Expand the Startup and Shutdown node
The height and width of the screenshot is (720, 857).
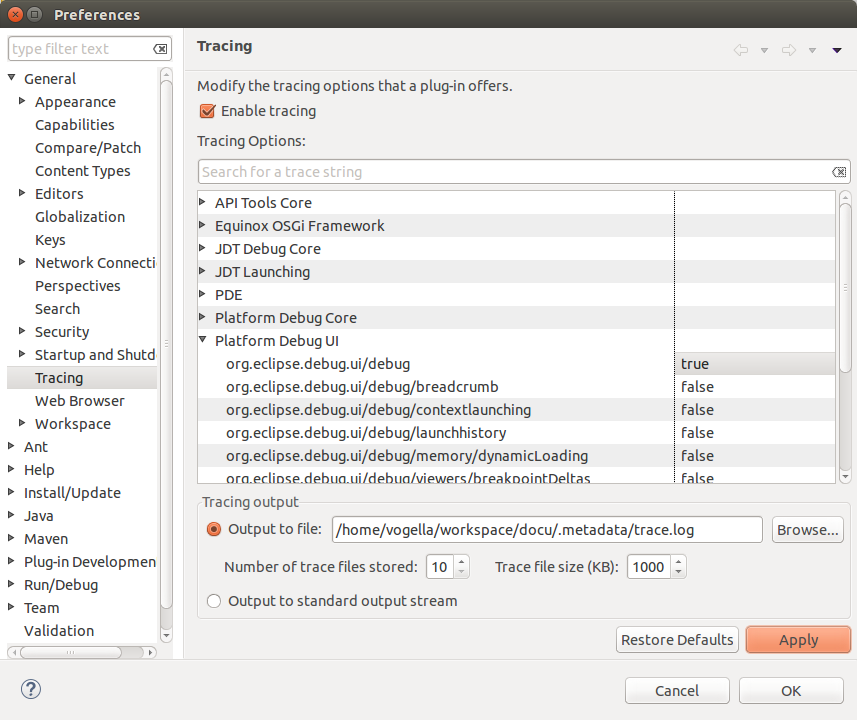coord(22,353)
